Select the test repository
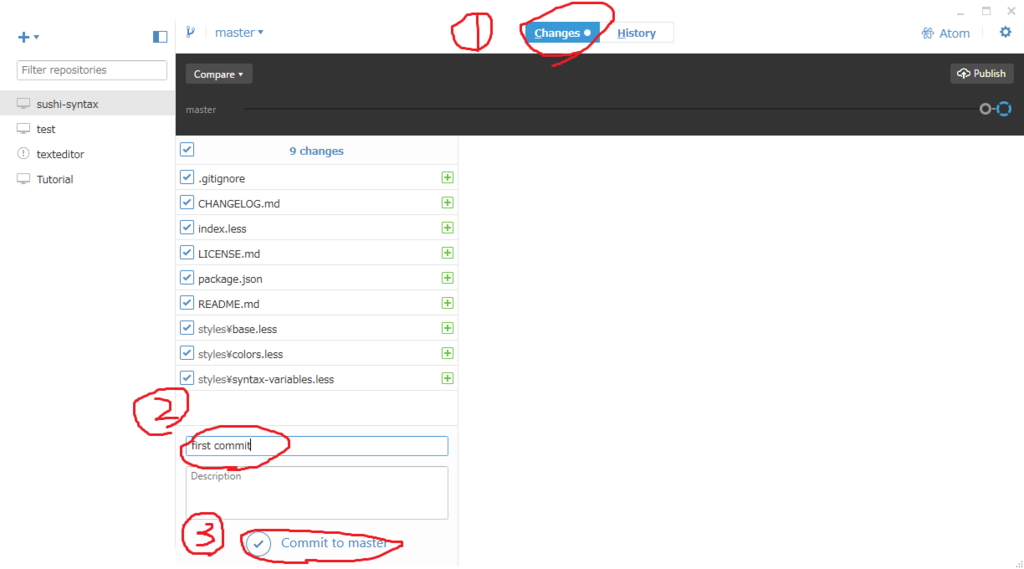1024x569 pixels. click(88, 129)
